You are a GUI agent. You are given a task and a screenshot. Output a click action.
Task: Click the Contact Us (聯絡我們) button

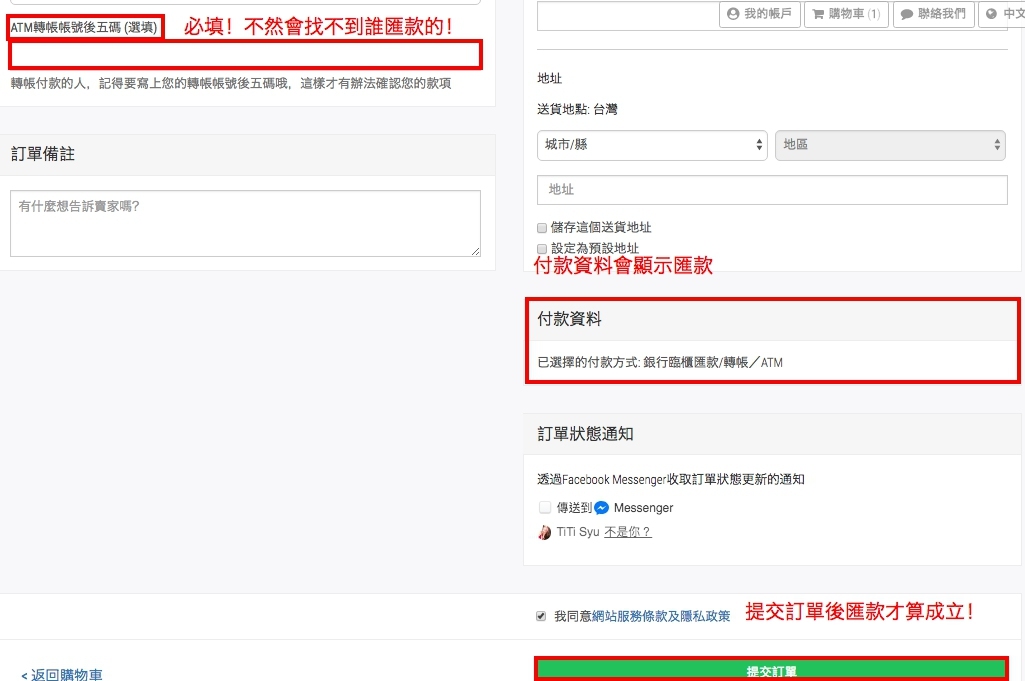tap(933, 14)
